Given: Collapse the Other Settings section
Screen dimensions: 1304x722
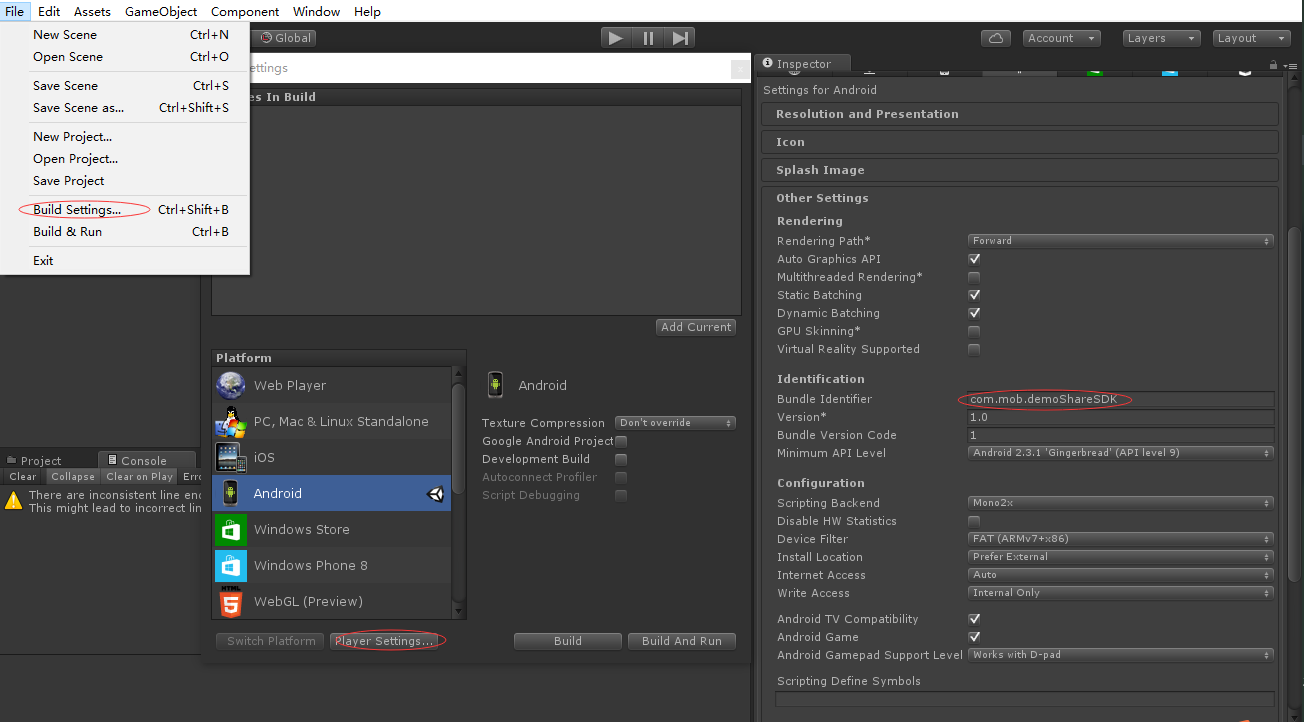Looking at the screenshot, I should pyautogui.click(x=1020, y=198).
